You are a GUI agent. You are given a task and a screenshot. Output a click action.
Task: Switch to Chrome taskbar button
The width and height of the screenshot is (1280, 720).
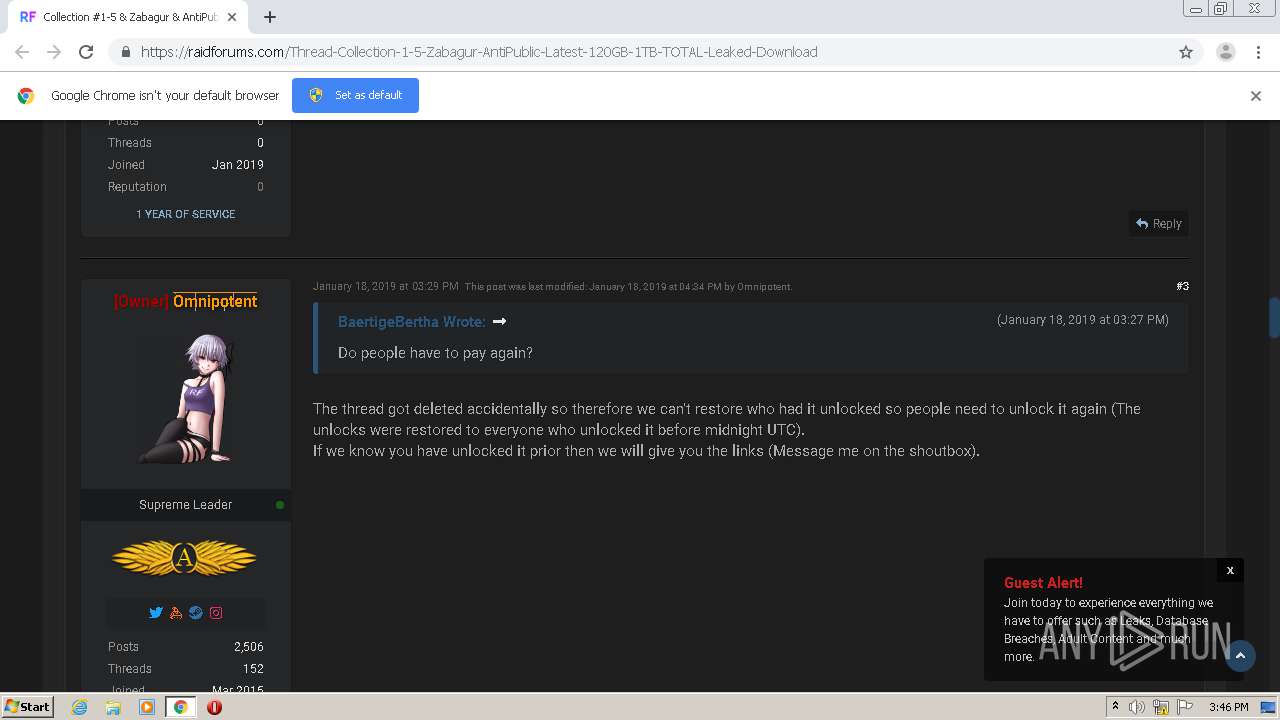[x=181, y=706]
